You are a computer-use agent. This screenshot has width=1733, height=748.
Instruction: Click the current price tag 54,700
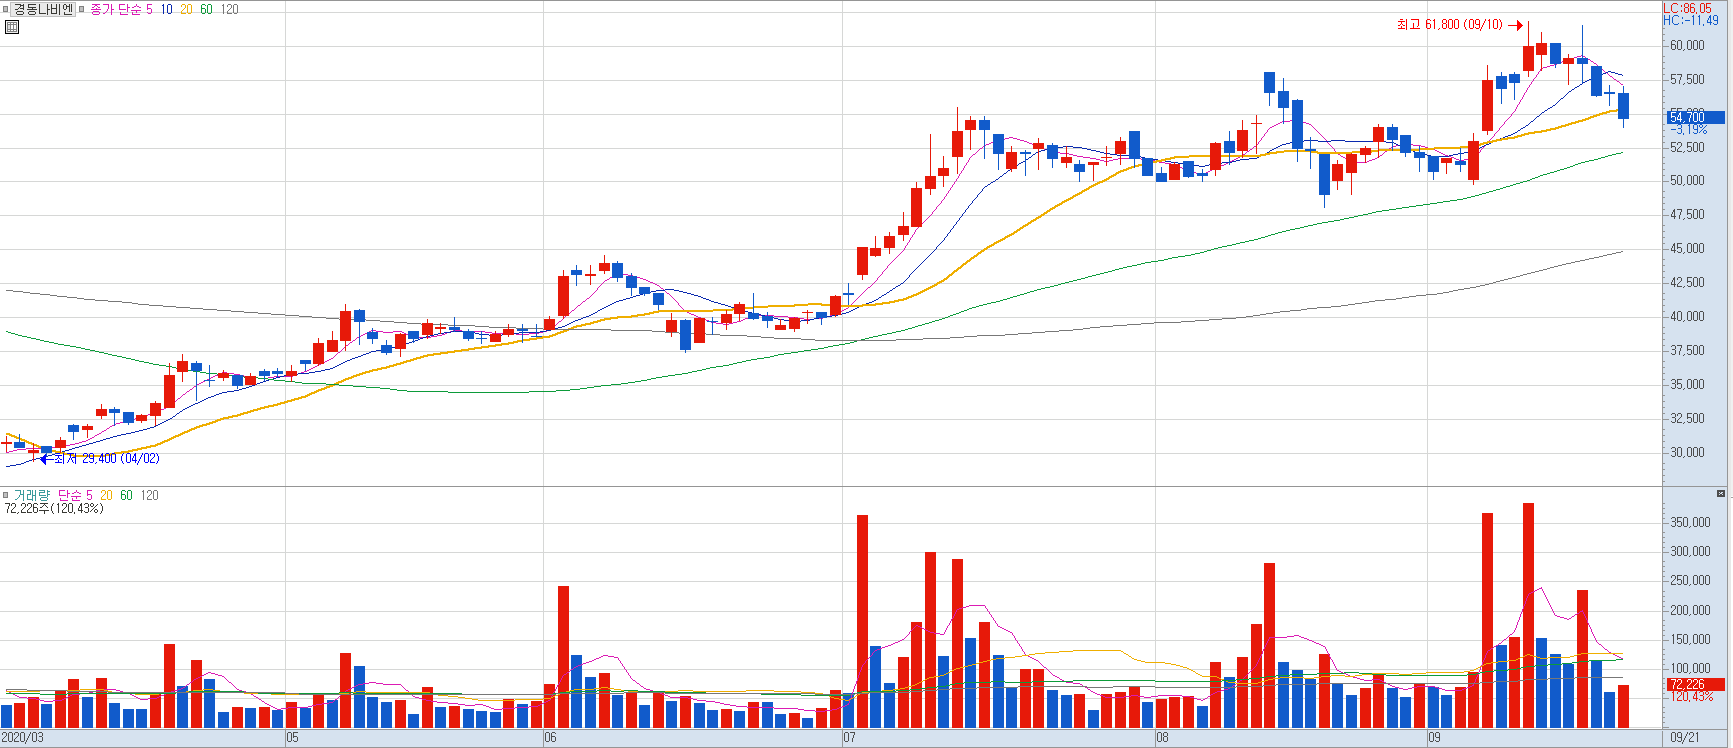[1696, 117]
